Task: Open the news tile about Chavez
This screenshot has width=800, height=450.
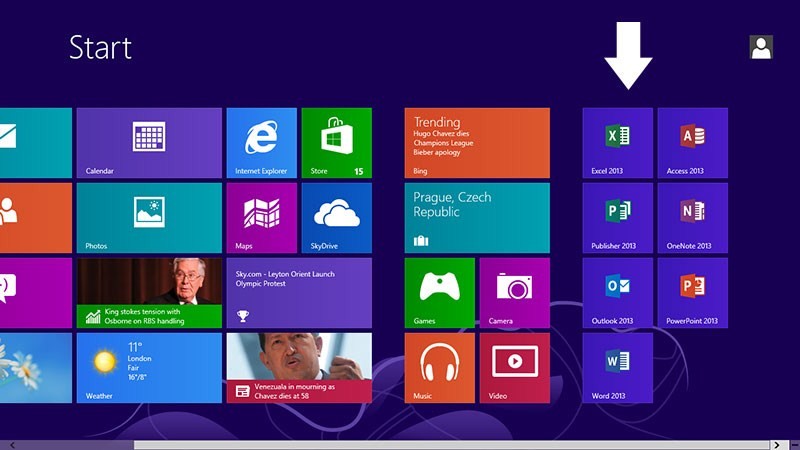Action: 299,368
